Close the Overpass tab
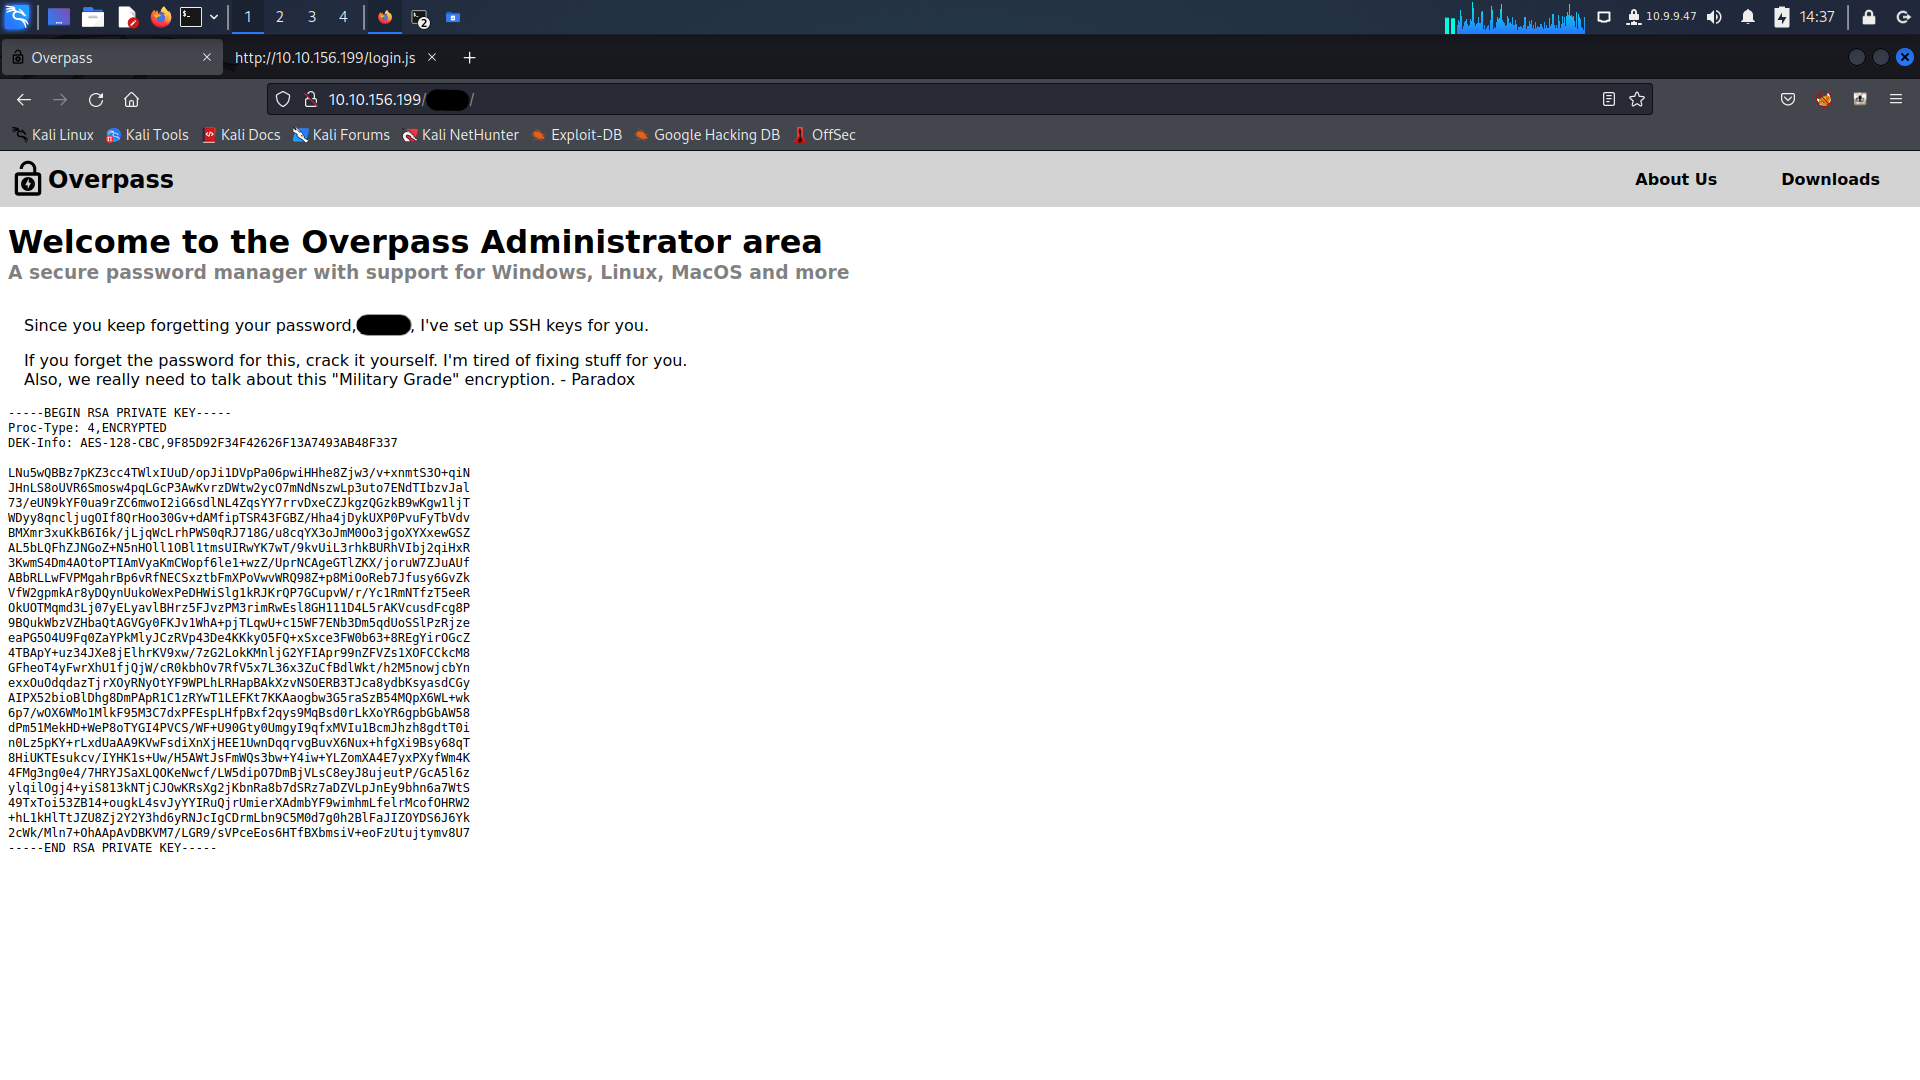Viewport: 1920px width, 1080px height. tap(207, 58)
